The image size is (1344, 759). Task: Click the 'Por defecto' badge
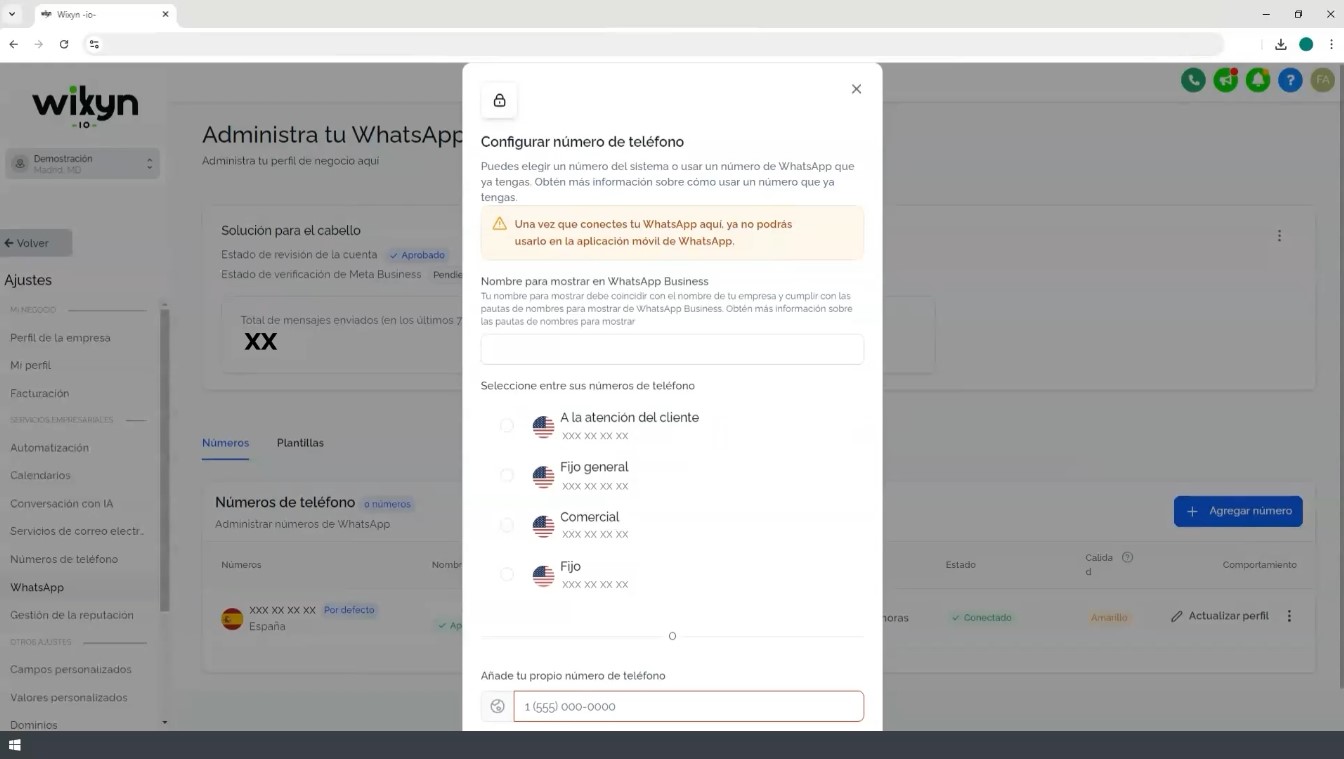point(349,610)
